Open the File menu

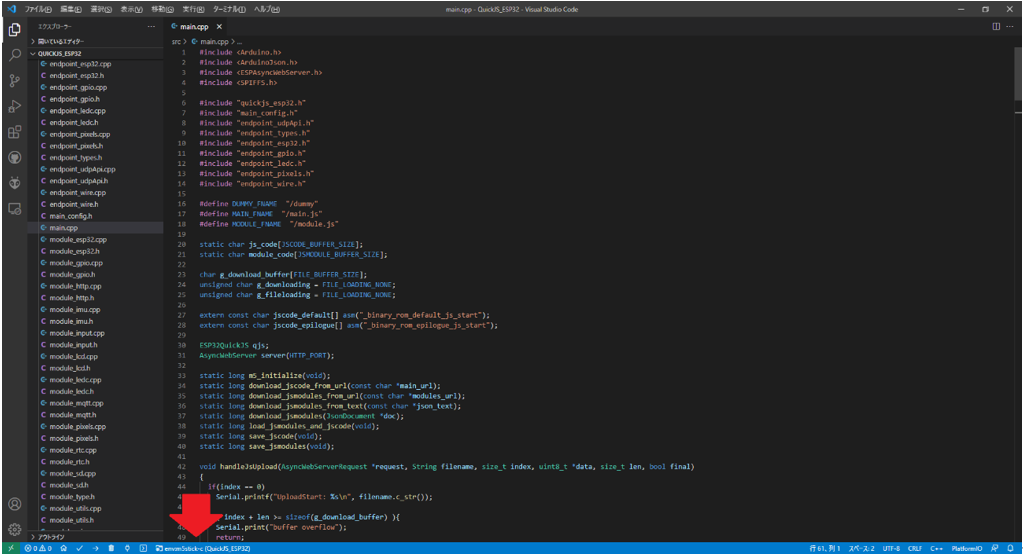point(38,9)
